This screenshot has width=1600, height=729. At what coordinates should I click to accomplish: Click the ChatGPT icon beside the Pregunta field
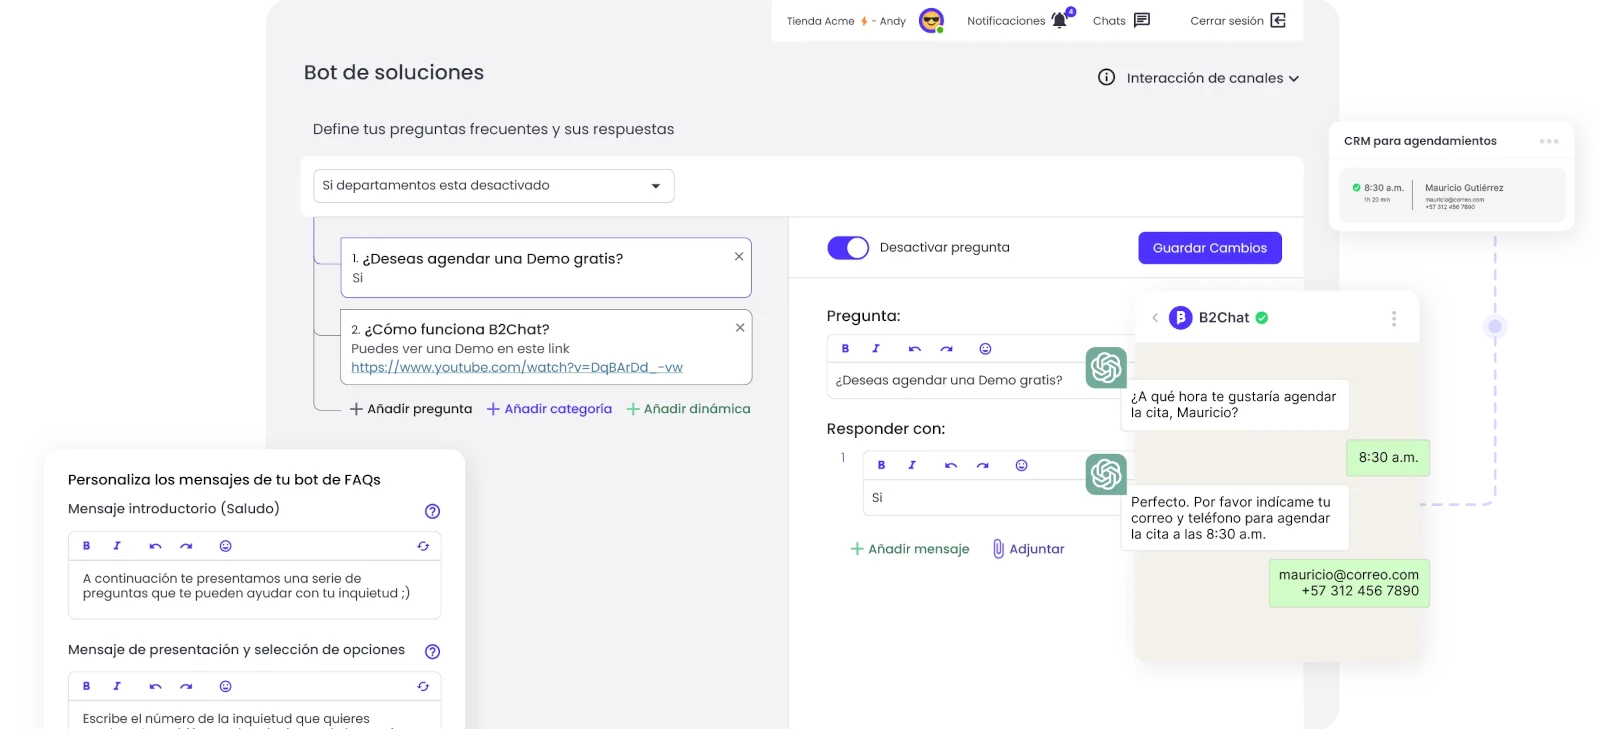1106,367
